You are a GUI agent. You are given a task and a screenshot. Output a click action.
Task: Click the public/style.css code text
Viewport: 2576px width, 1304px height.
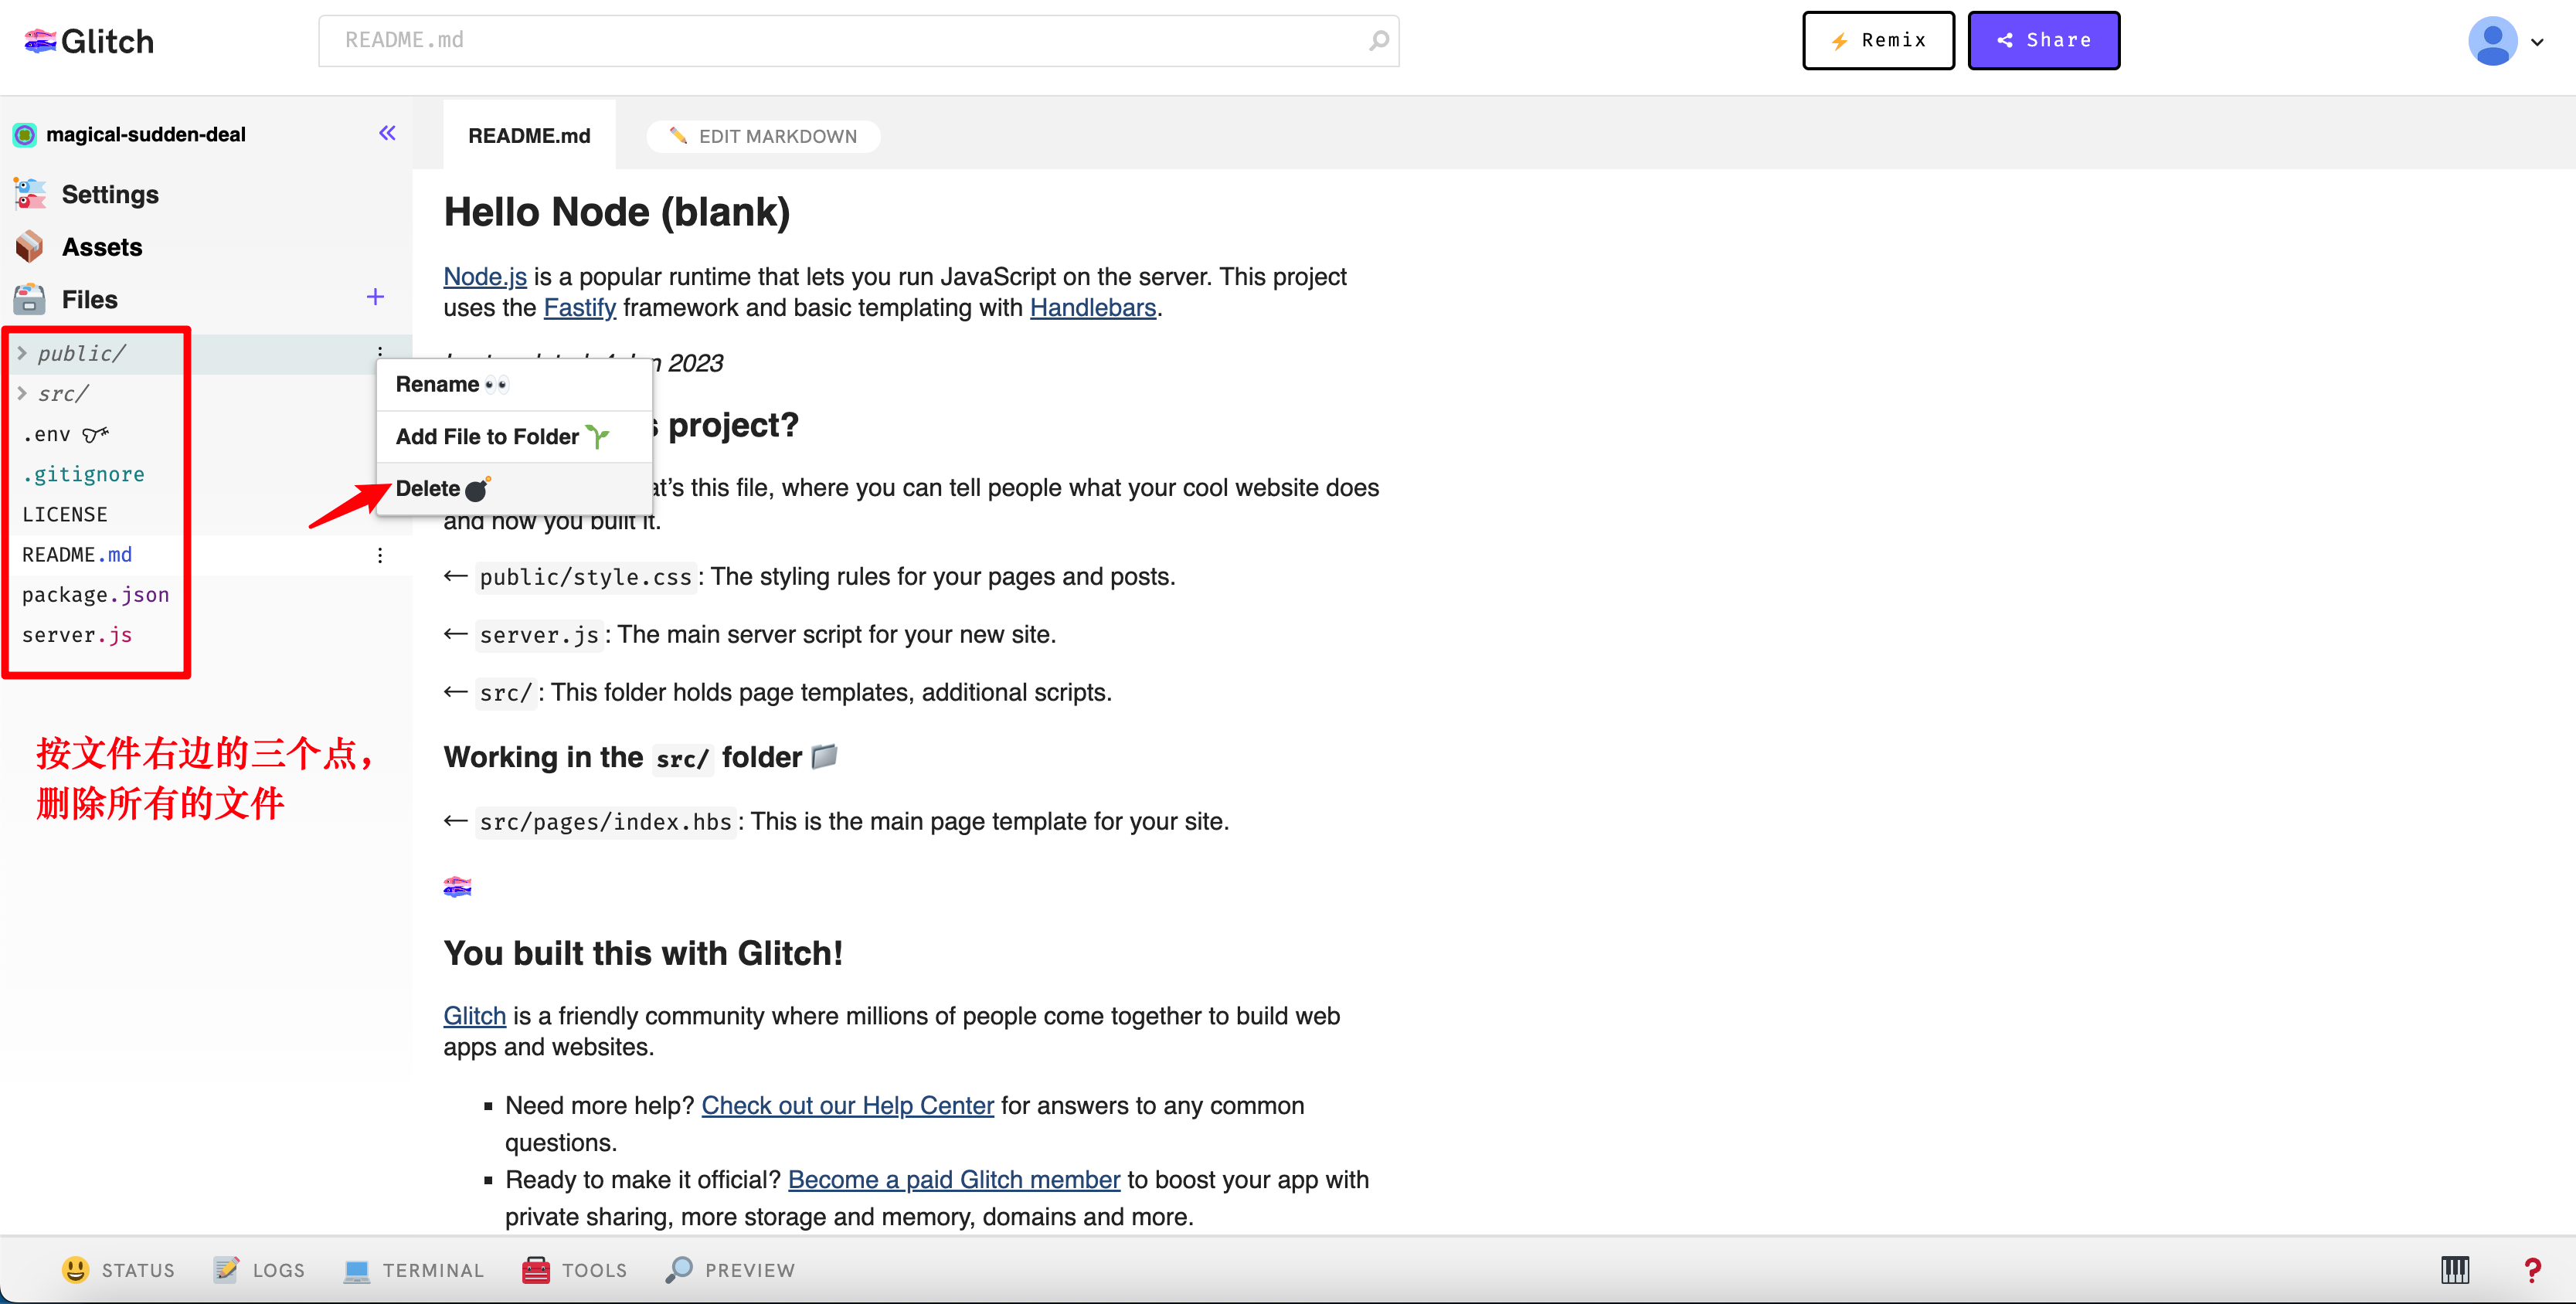tap(585, 577)
